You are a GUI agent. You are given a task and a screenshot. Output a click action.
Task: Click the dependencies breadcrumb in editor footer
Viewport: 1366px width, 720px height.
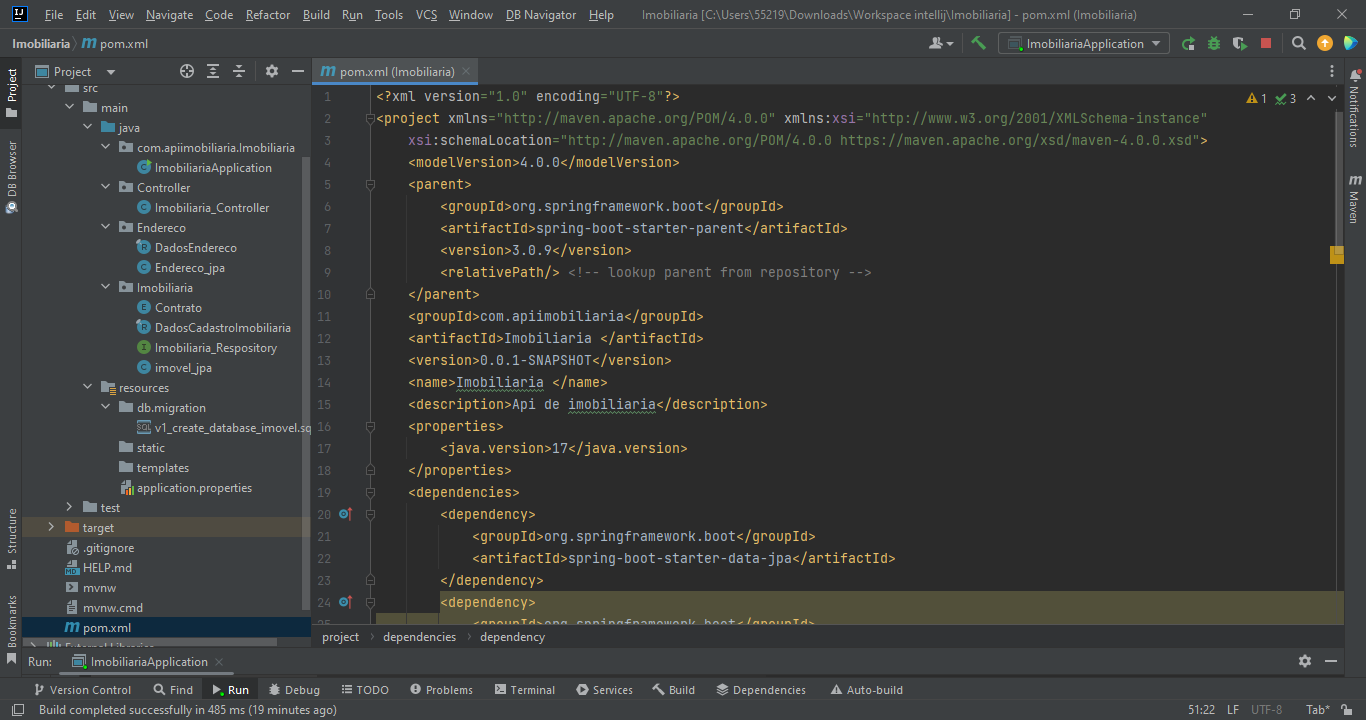(x=419, y=637)
